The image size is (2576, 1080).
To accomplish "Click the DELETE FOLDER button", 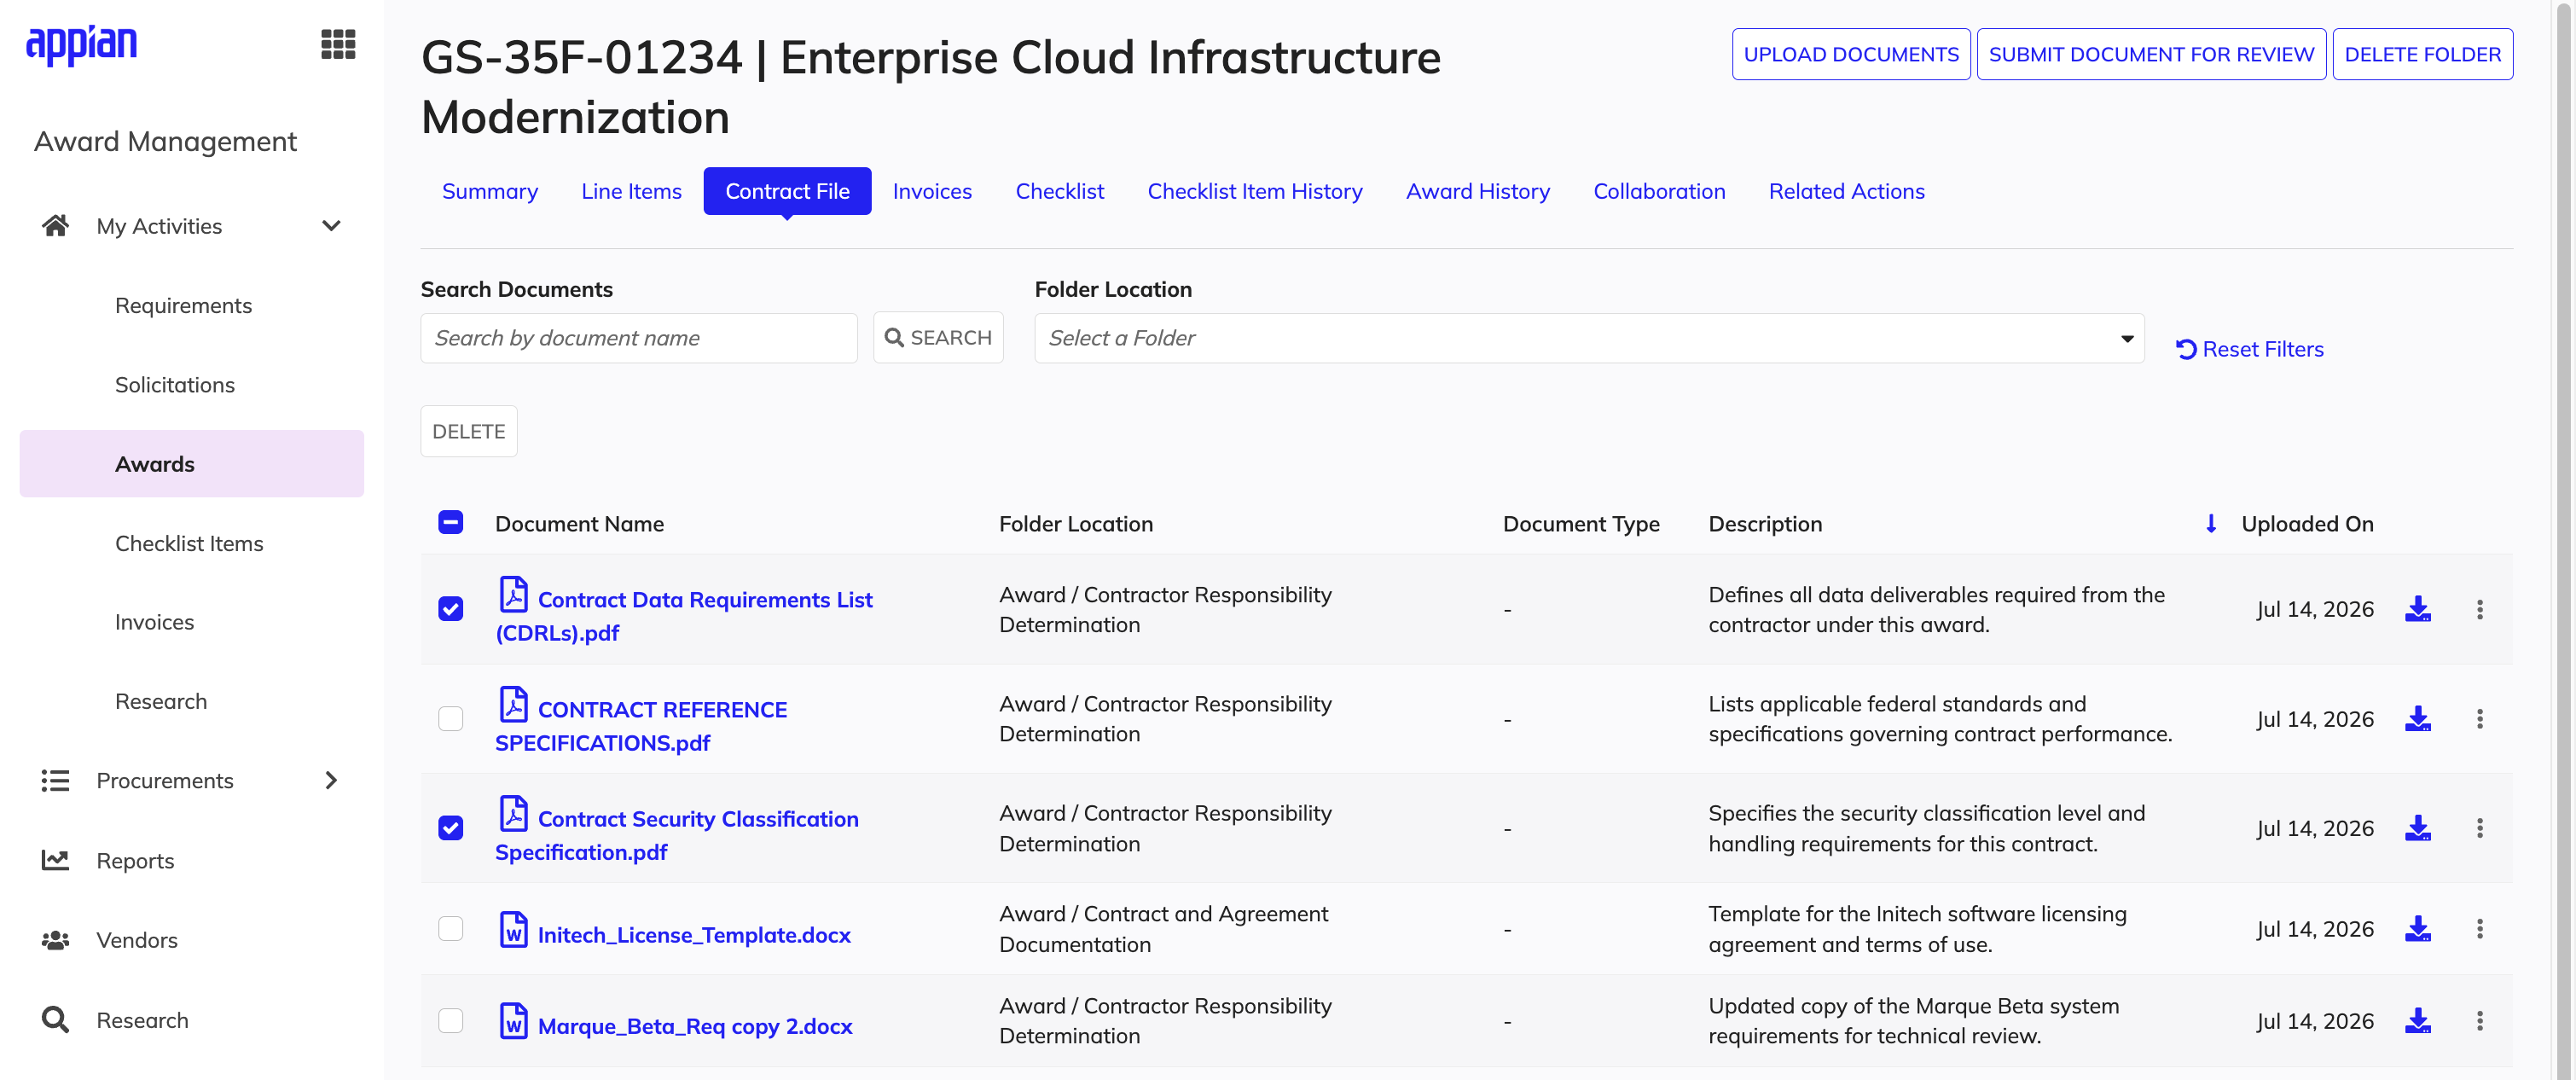I will click(x=2422, y=54).
